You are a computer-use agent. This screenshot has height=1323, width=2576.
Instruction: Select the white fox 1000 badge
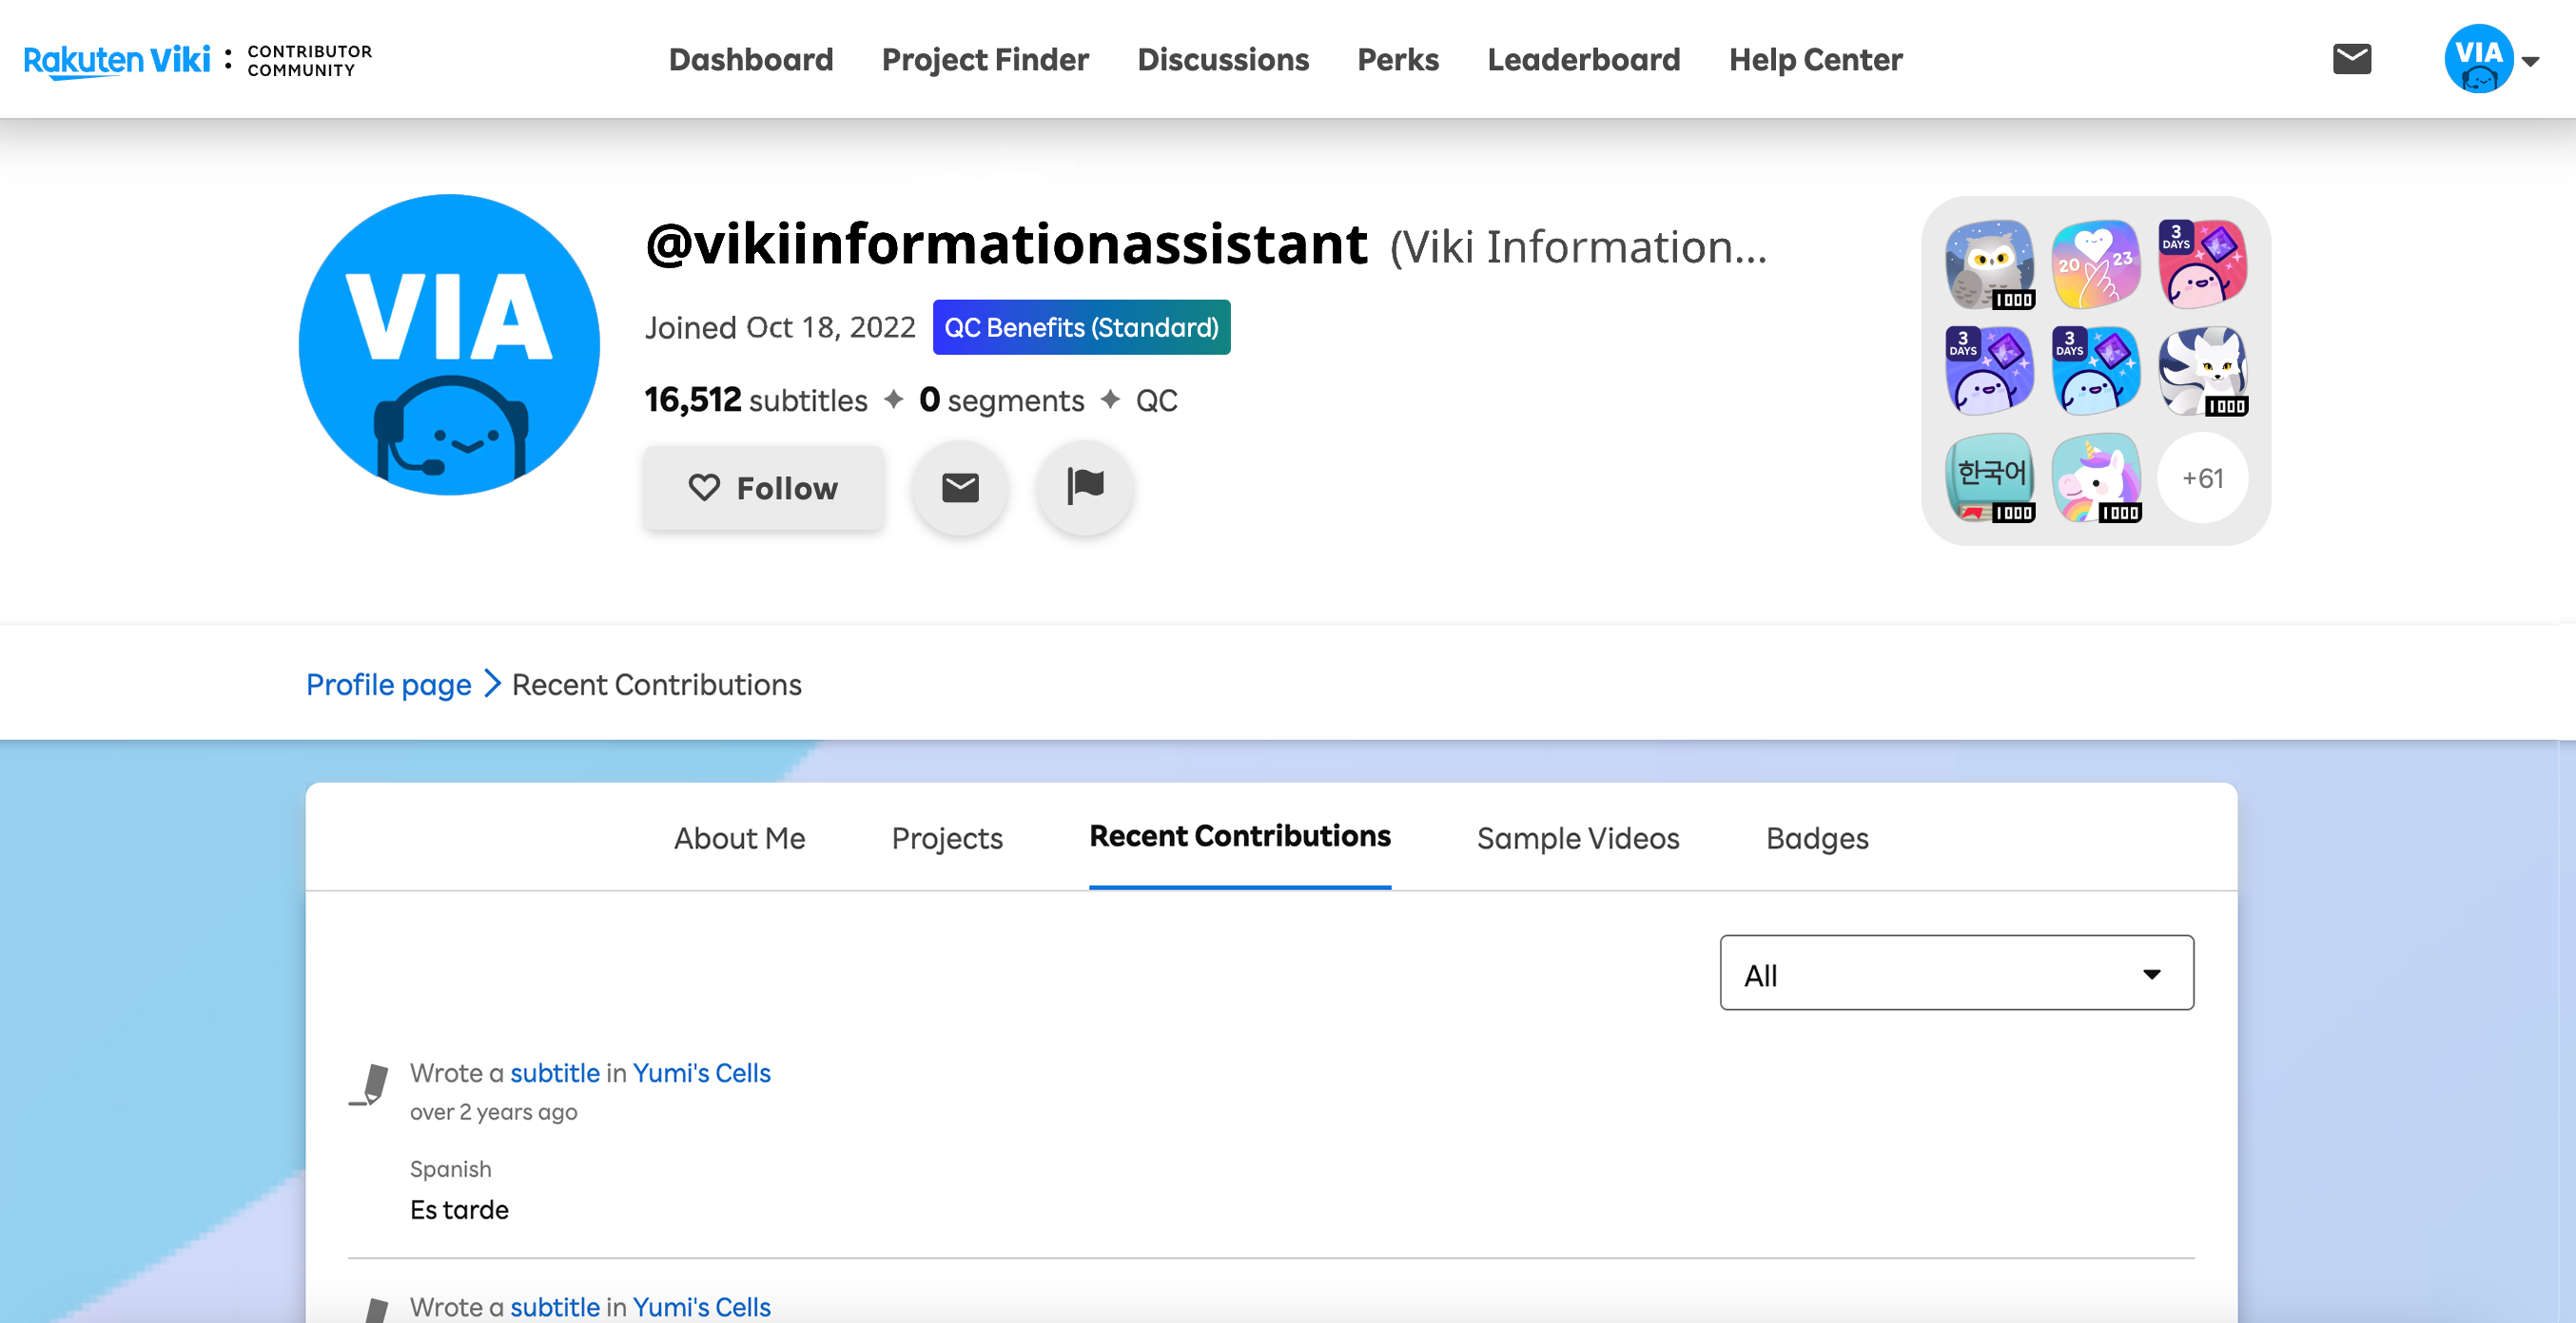pyautogui.click(x=2203, y=371)
